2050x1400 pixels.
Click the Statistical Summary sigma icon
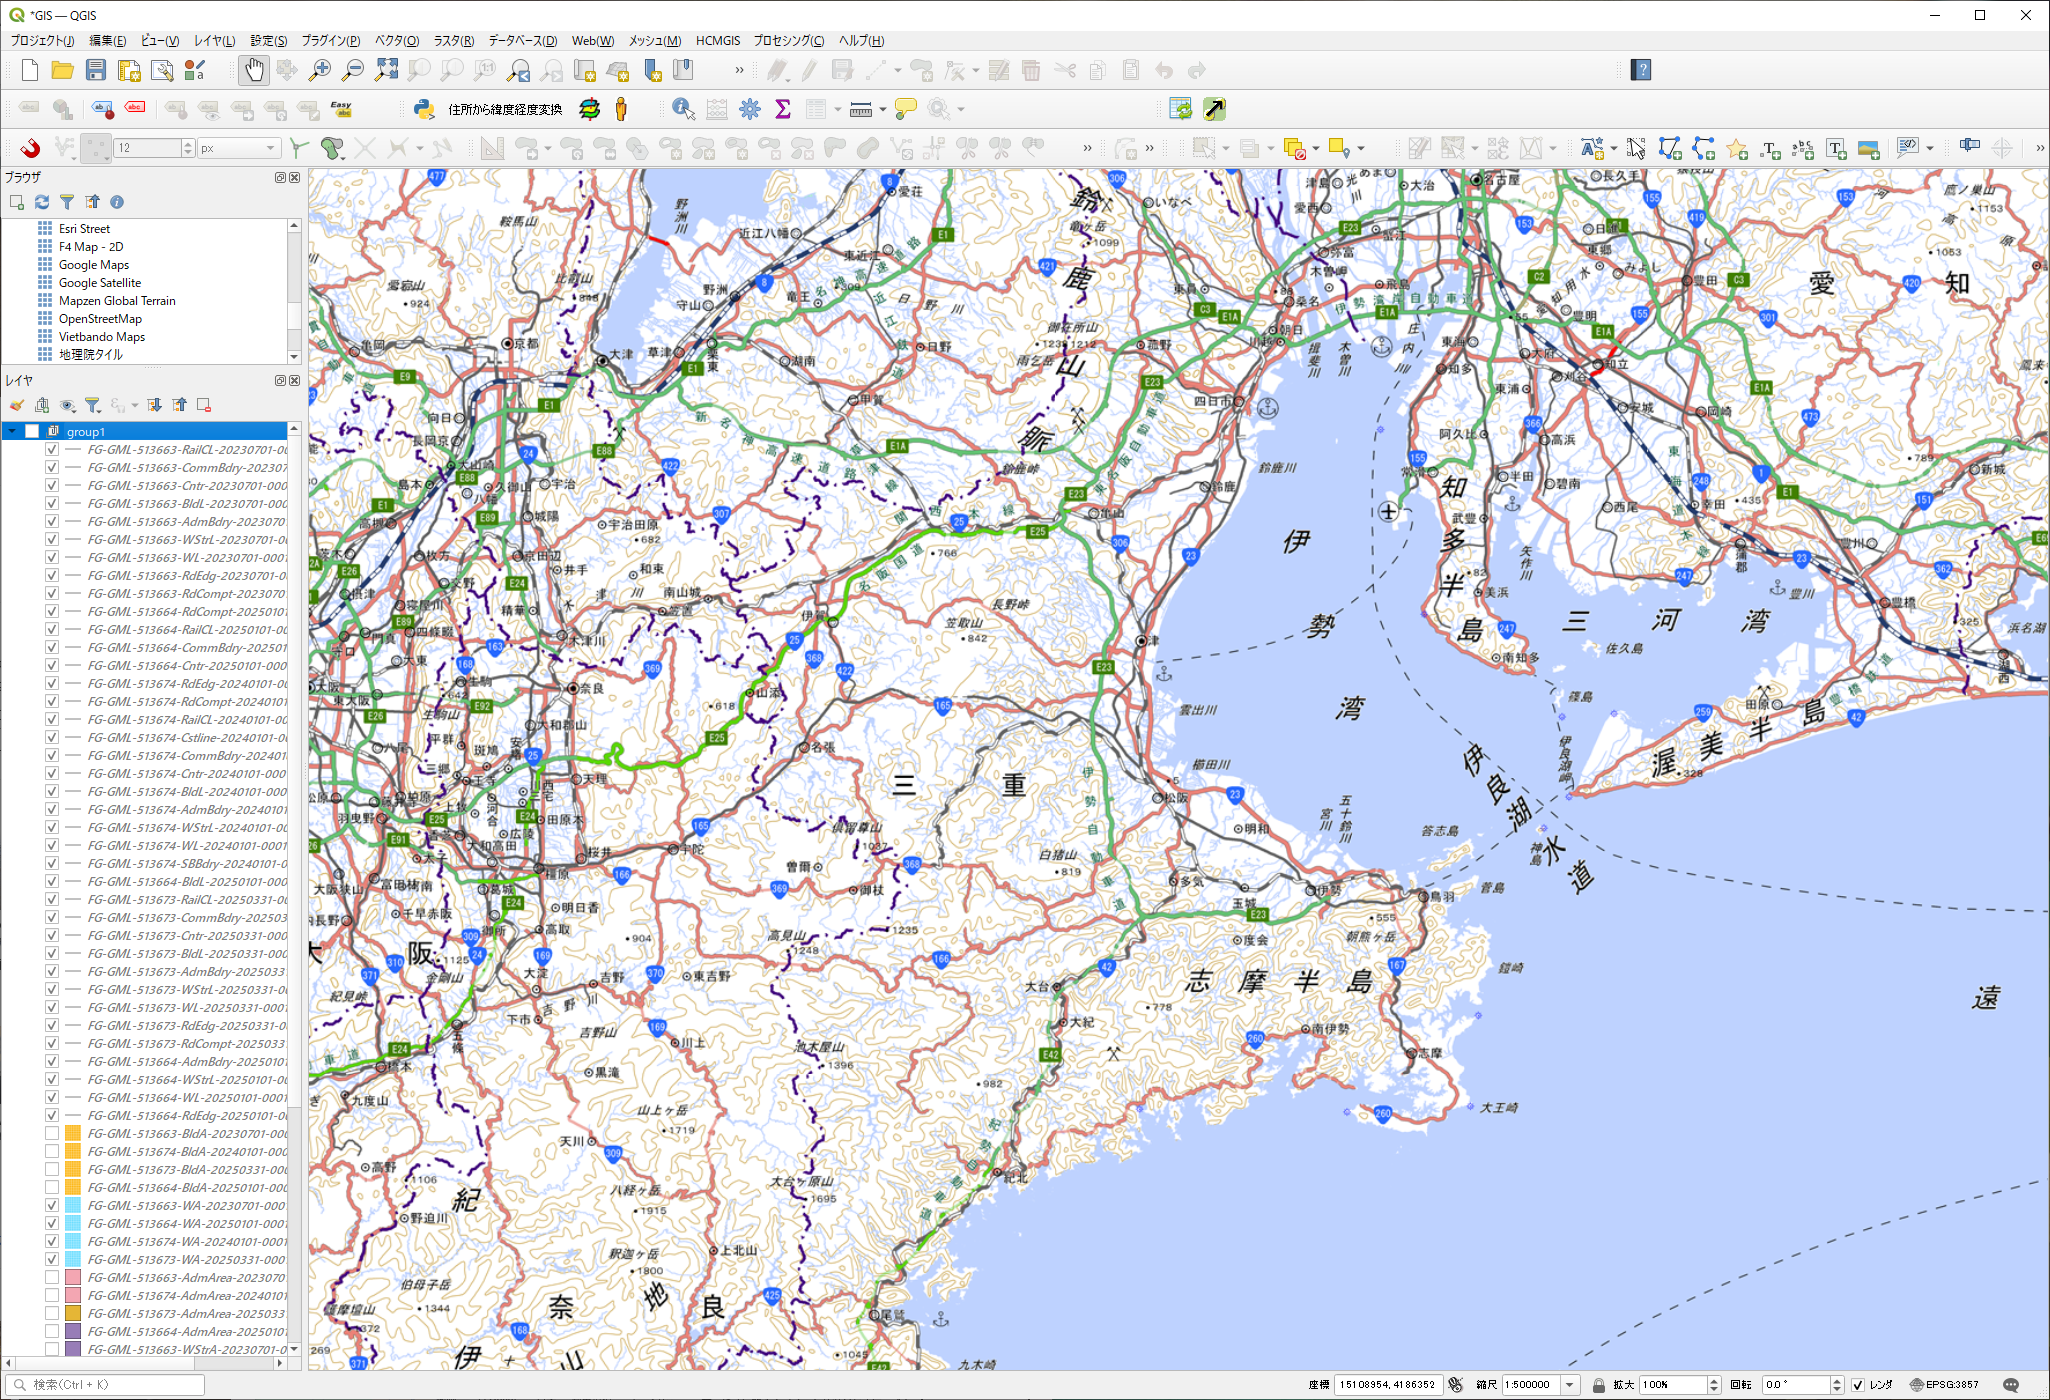click(x=783, y=109)
